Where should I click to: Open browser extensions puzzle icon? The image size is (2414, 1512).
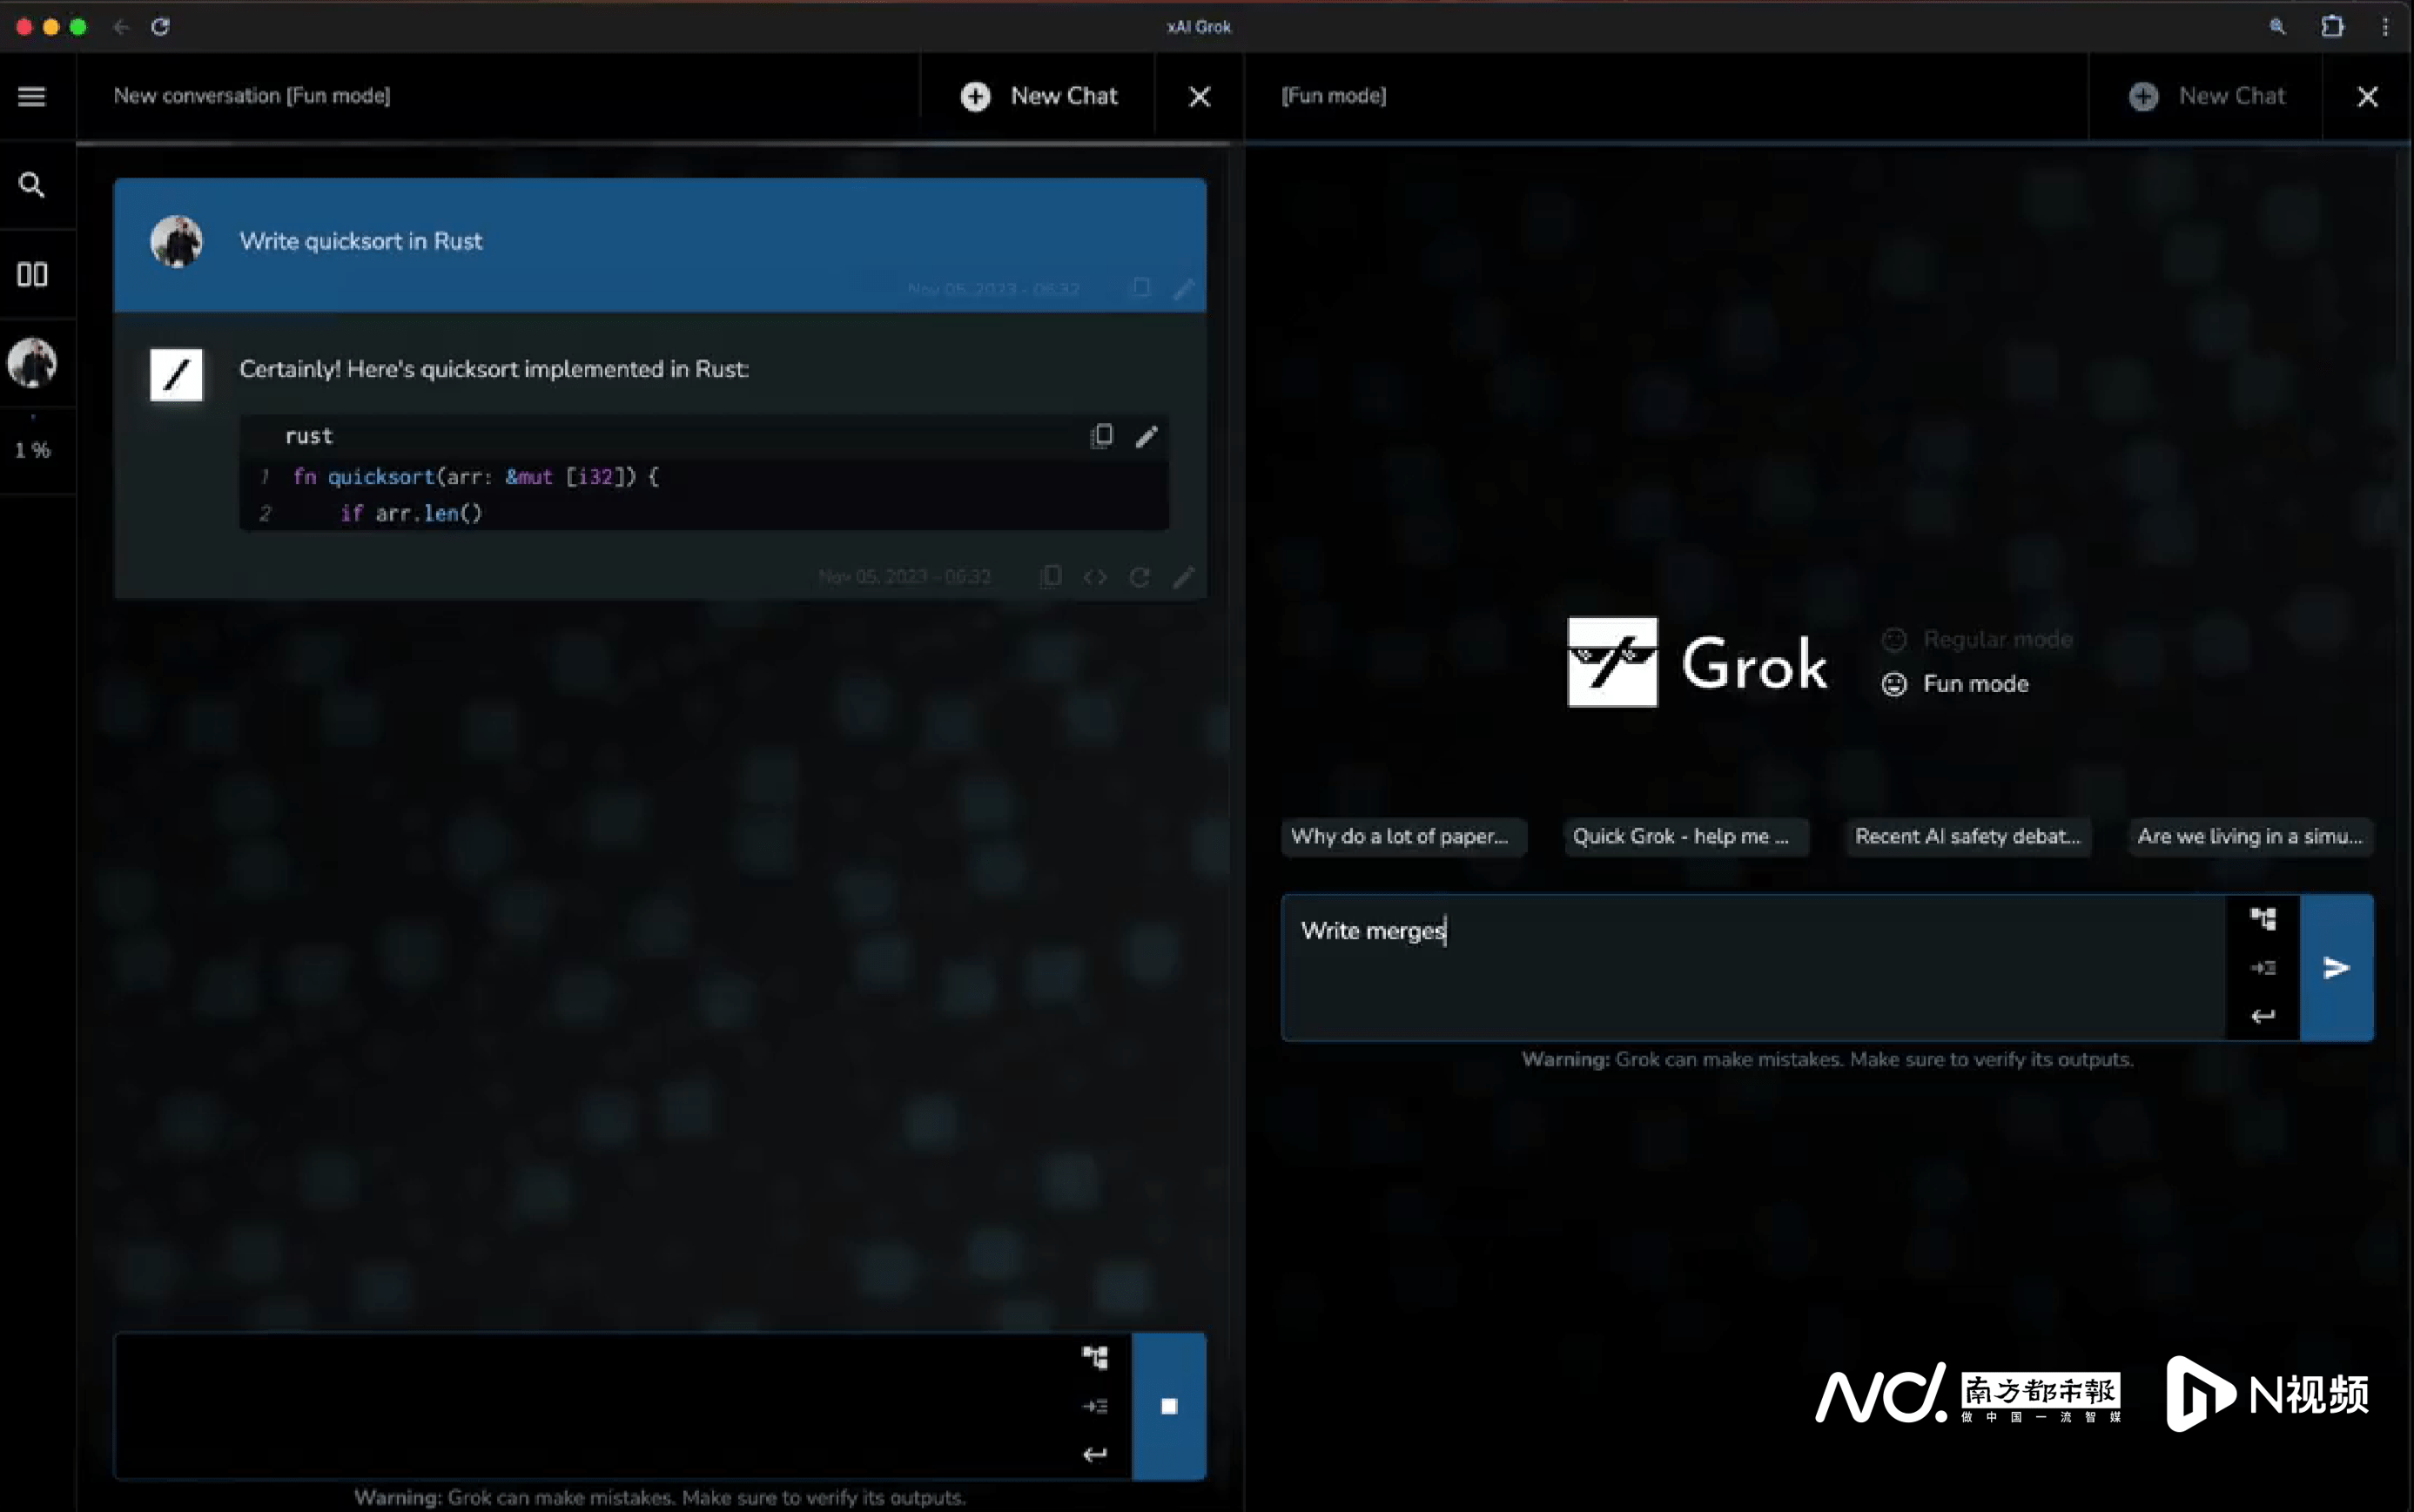point(2331,27)
